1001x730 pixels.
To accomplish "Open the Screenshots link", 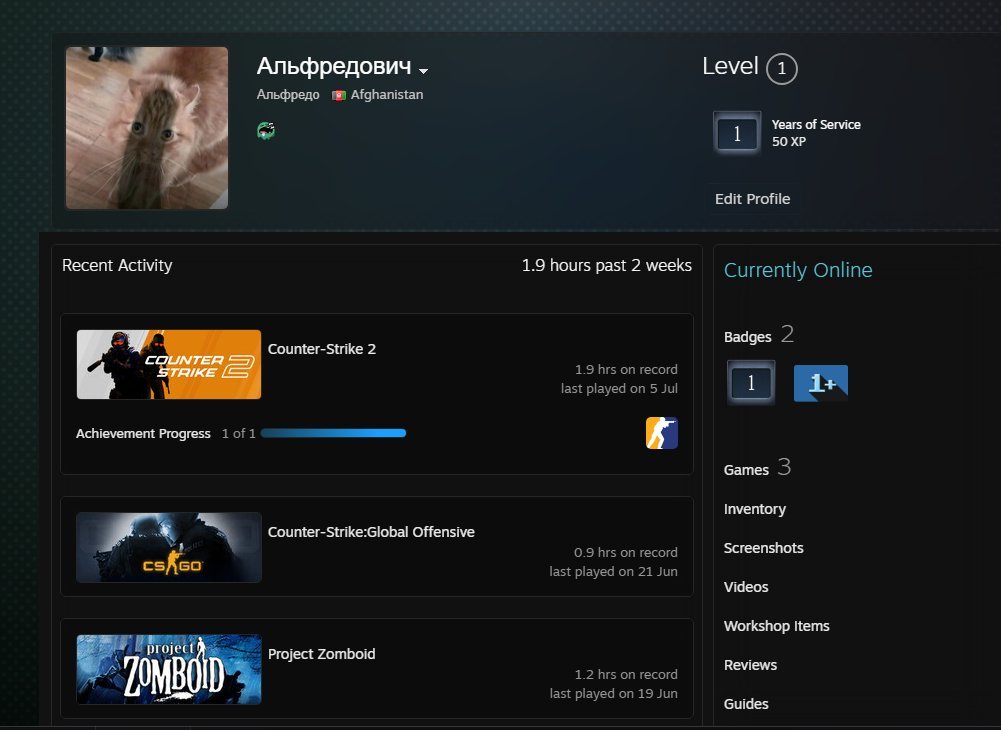I will 764,548.
